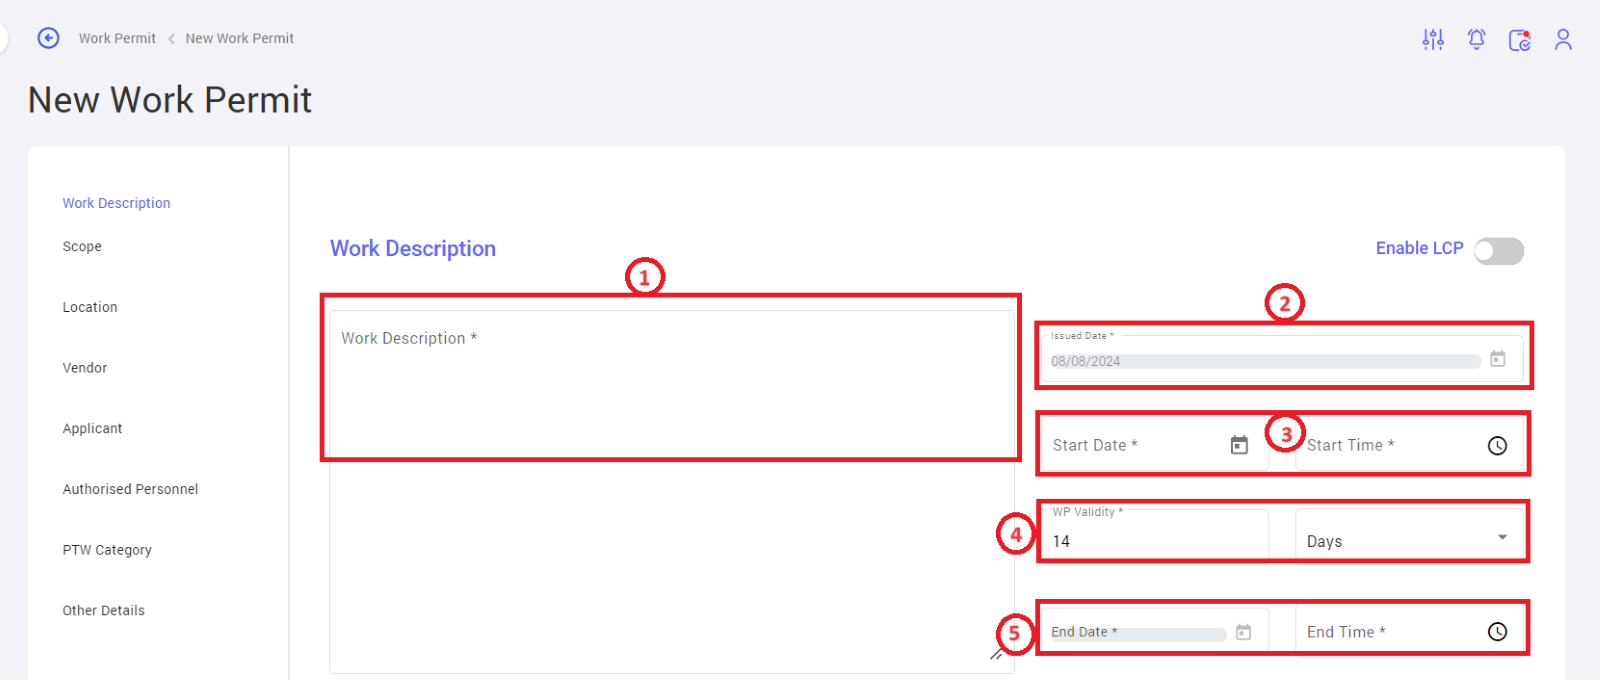Open the notifications bell icon
The height and width of the screenshot is (680, 1600).
pyautogui.click(x=1476, y=39)
